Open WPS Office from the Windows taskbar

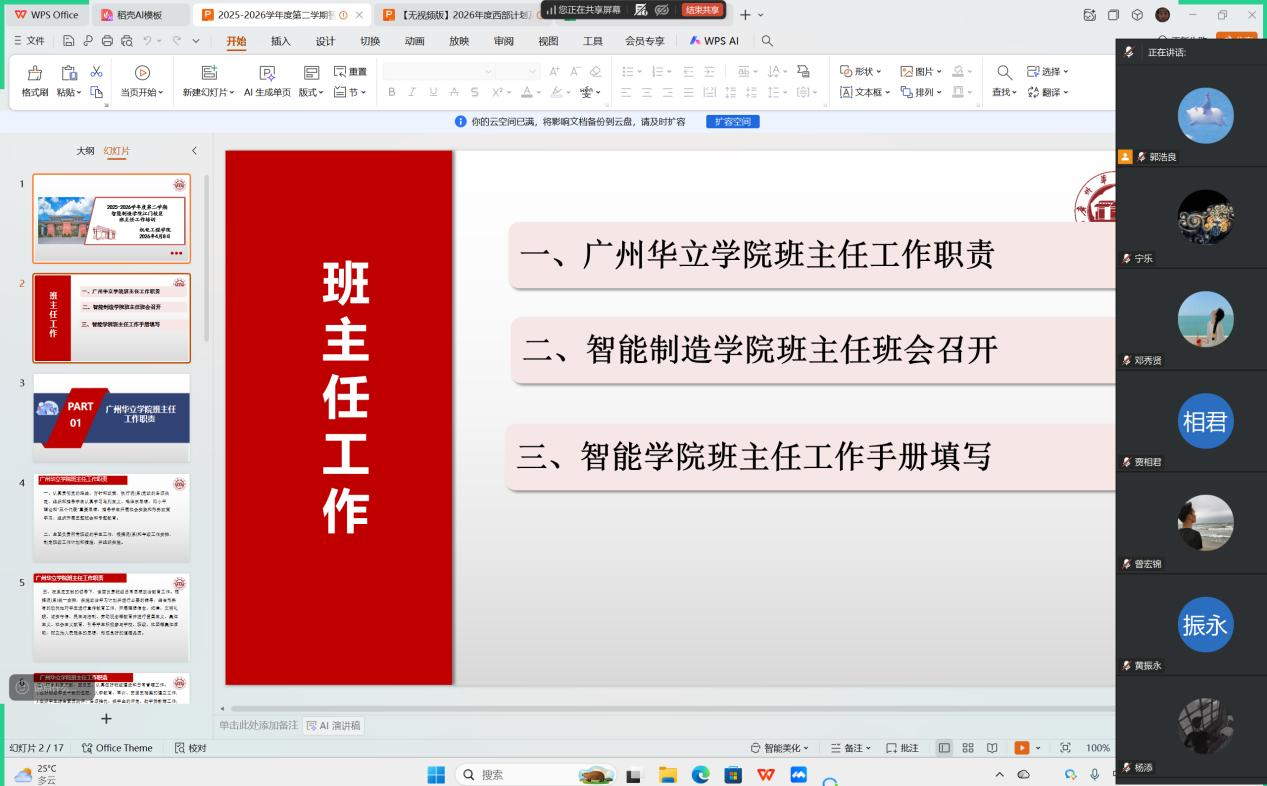coord(765,775)
